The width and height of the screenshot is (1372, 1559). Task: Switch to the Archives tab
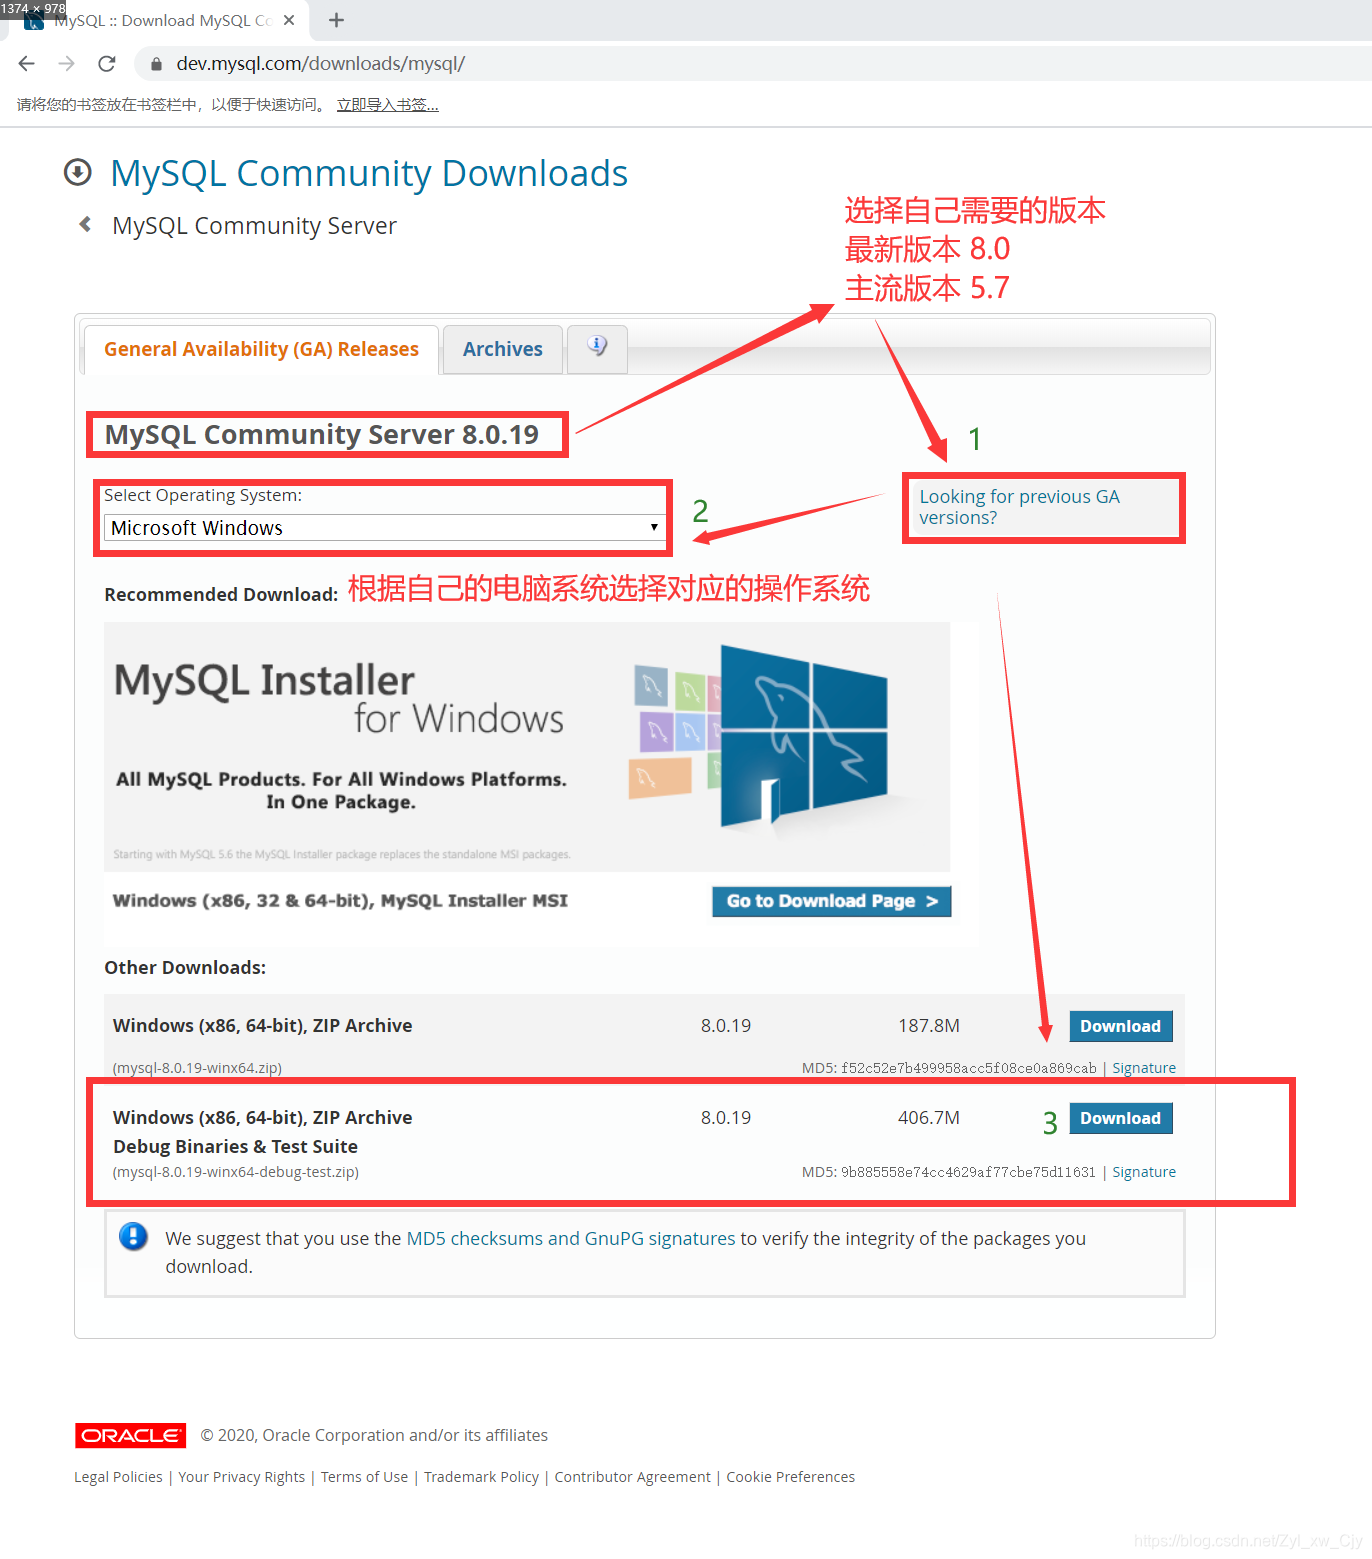click(502, 349)
